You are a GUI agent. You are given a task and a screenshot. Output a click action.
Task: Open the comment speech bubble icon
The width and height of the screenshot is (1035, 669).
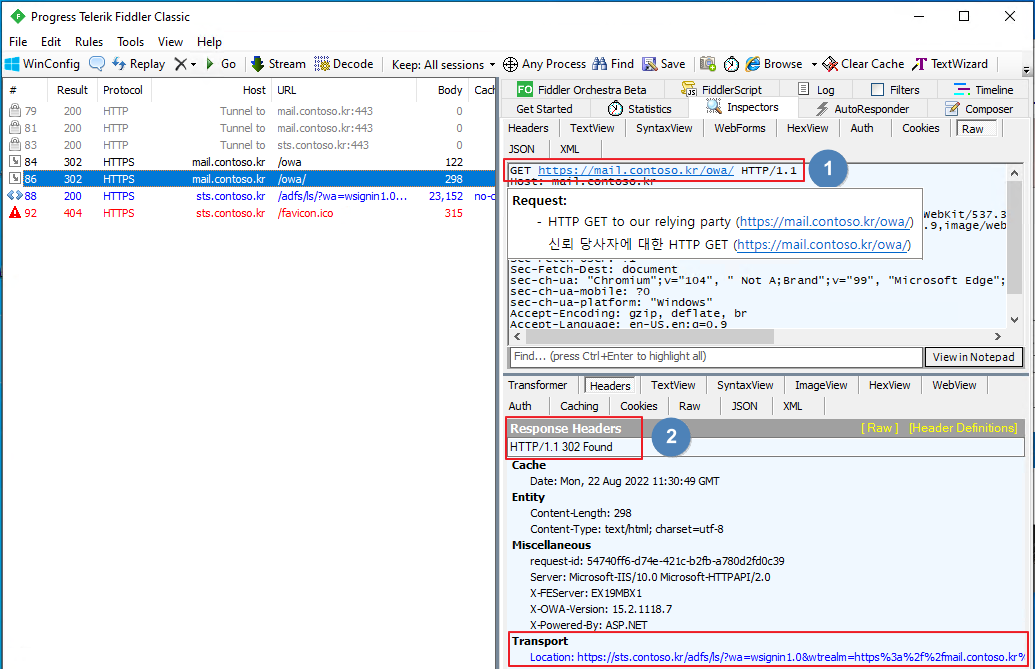96,64
